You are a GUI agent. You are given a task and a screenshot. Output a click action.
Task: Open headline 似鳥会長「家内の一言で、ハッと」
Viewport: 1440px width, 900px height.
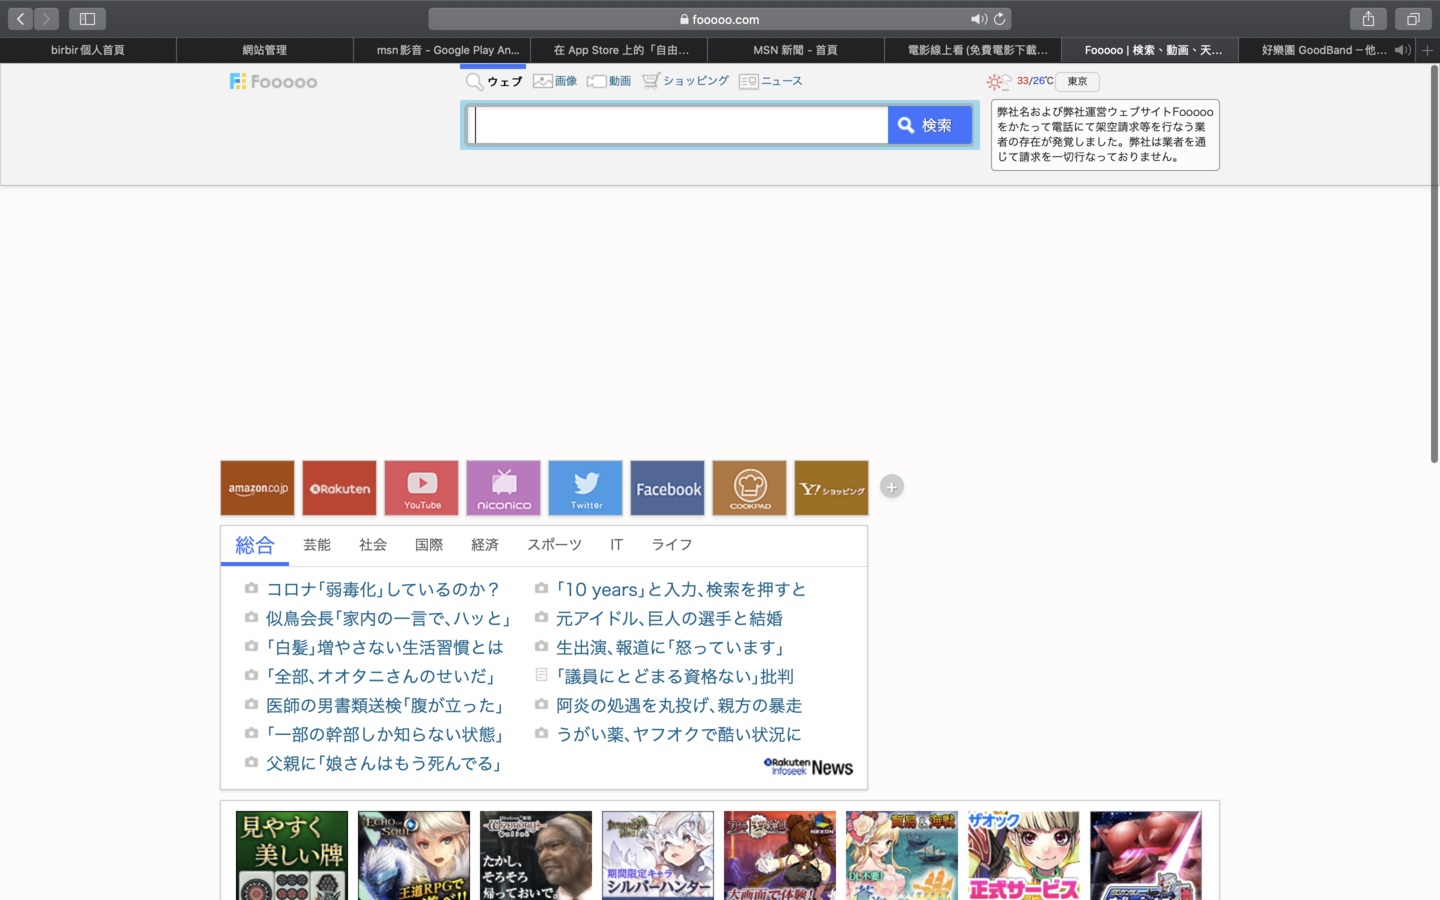coord(389,618)
